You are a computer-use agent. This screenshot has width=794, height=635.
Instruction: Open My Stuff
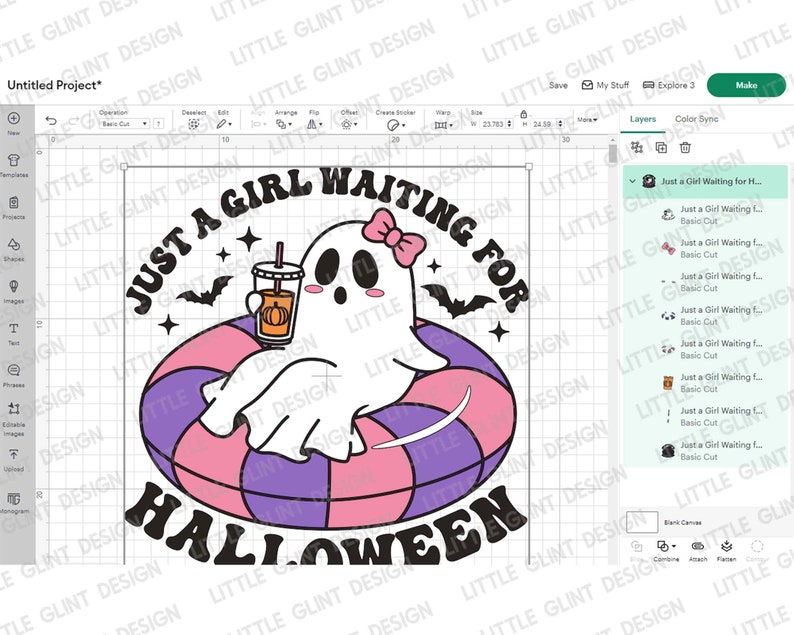click(605, 85)
